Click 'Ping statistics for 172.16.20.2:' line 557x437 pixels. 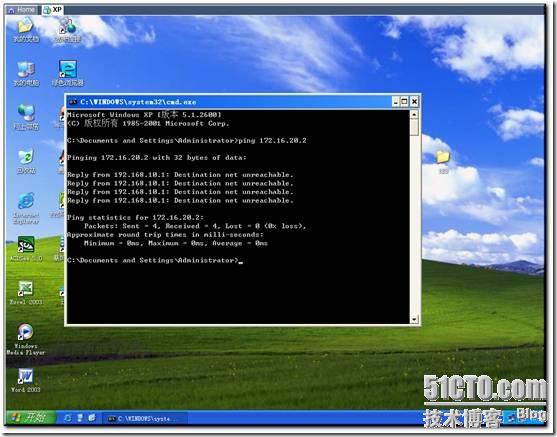(135, 217)
